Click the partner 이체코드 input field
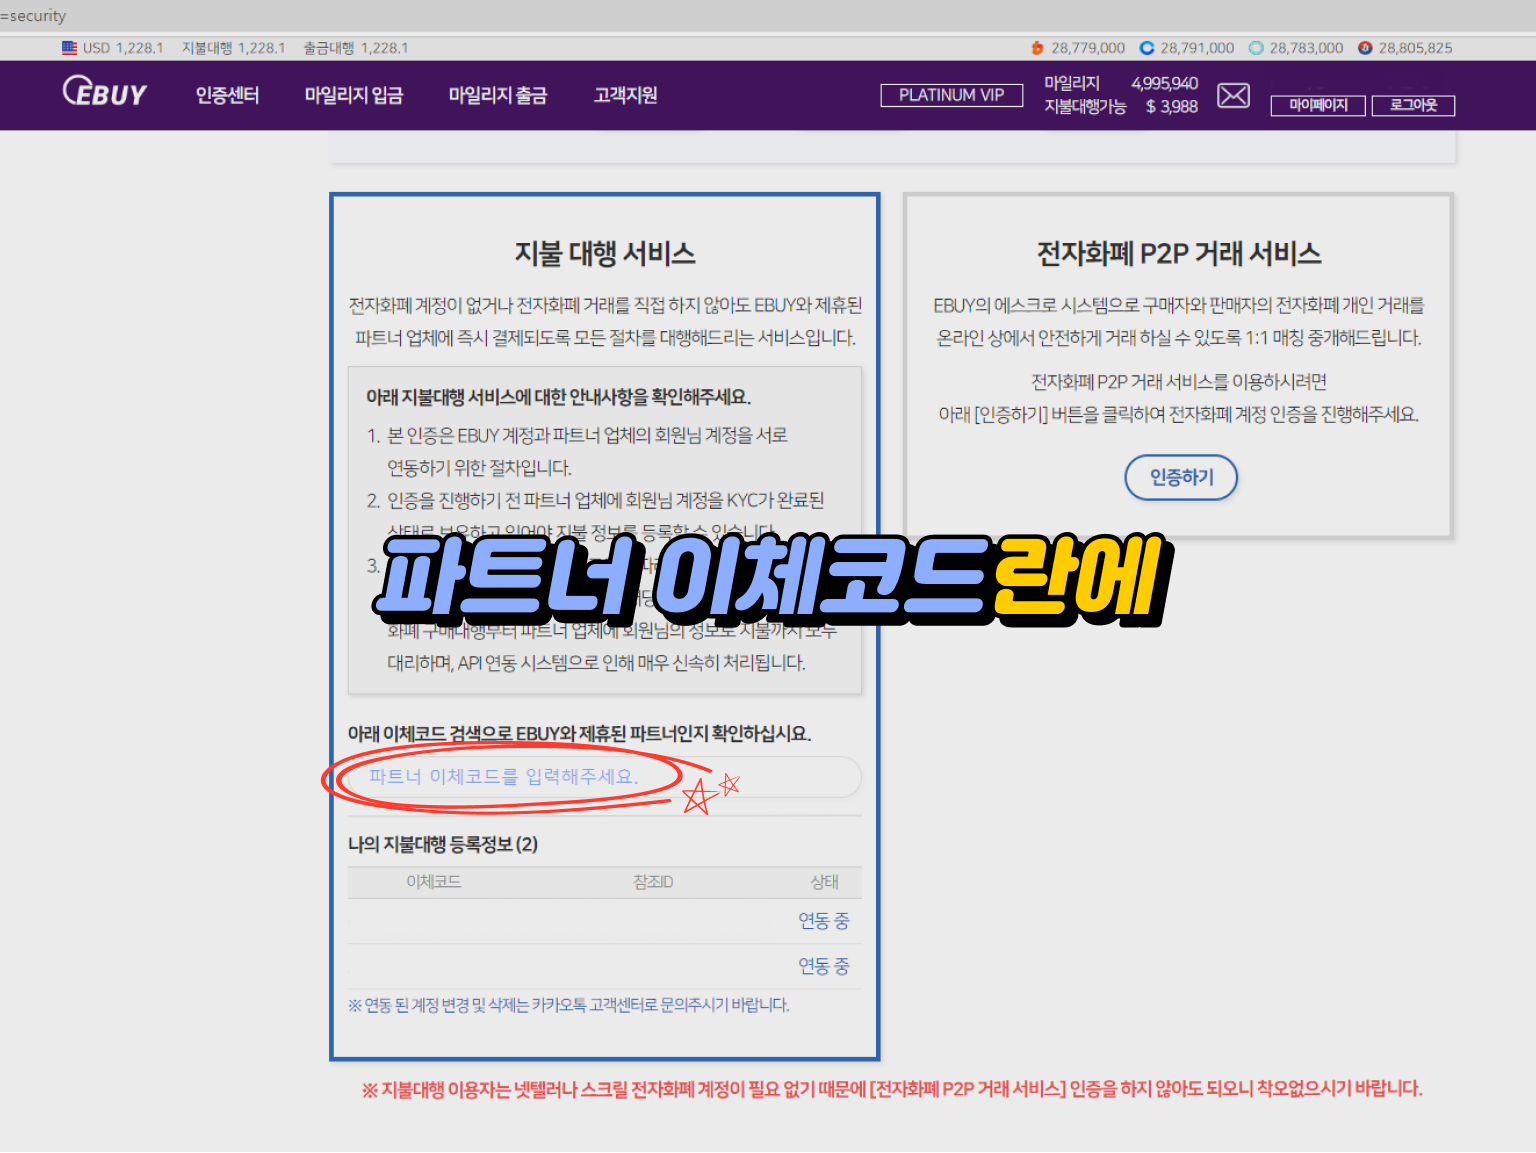The image size is (1536, 1153). tap(600, 777)
